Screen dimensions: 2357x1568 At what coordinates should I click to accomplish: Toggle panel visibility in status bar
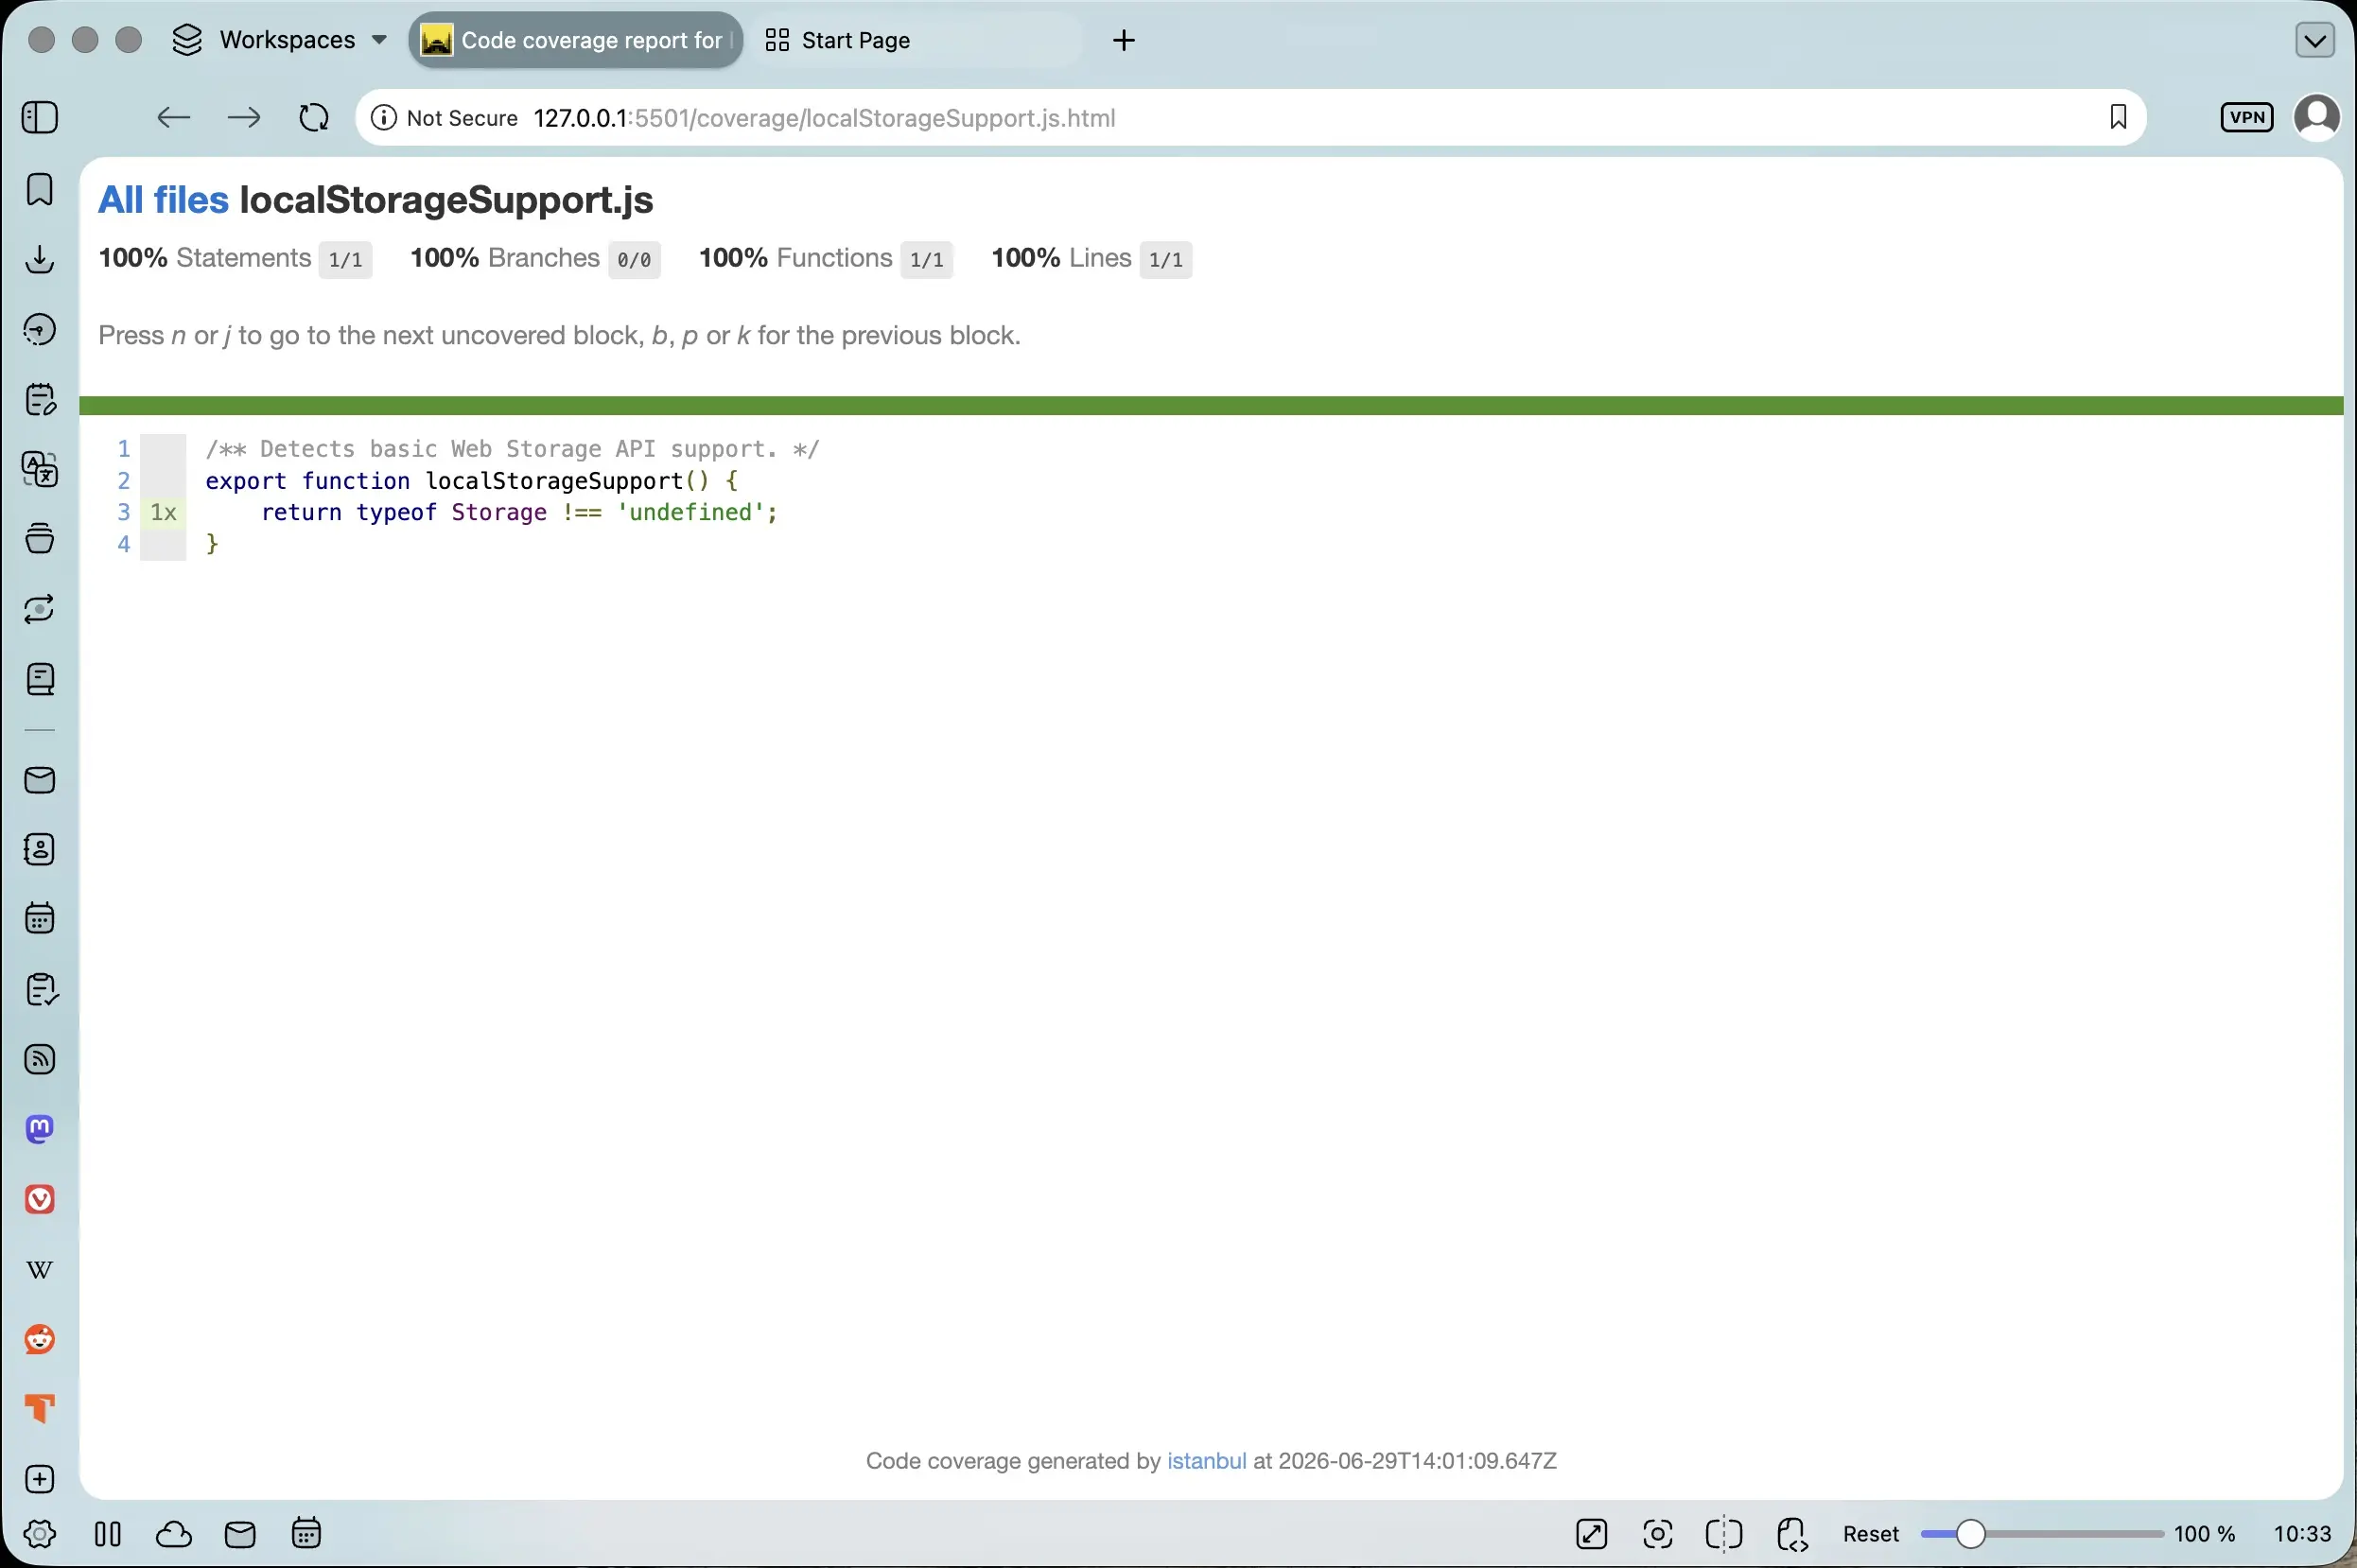108,1534
